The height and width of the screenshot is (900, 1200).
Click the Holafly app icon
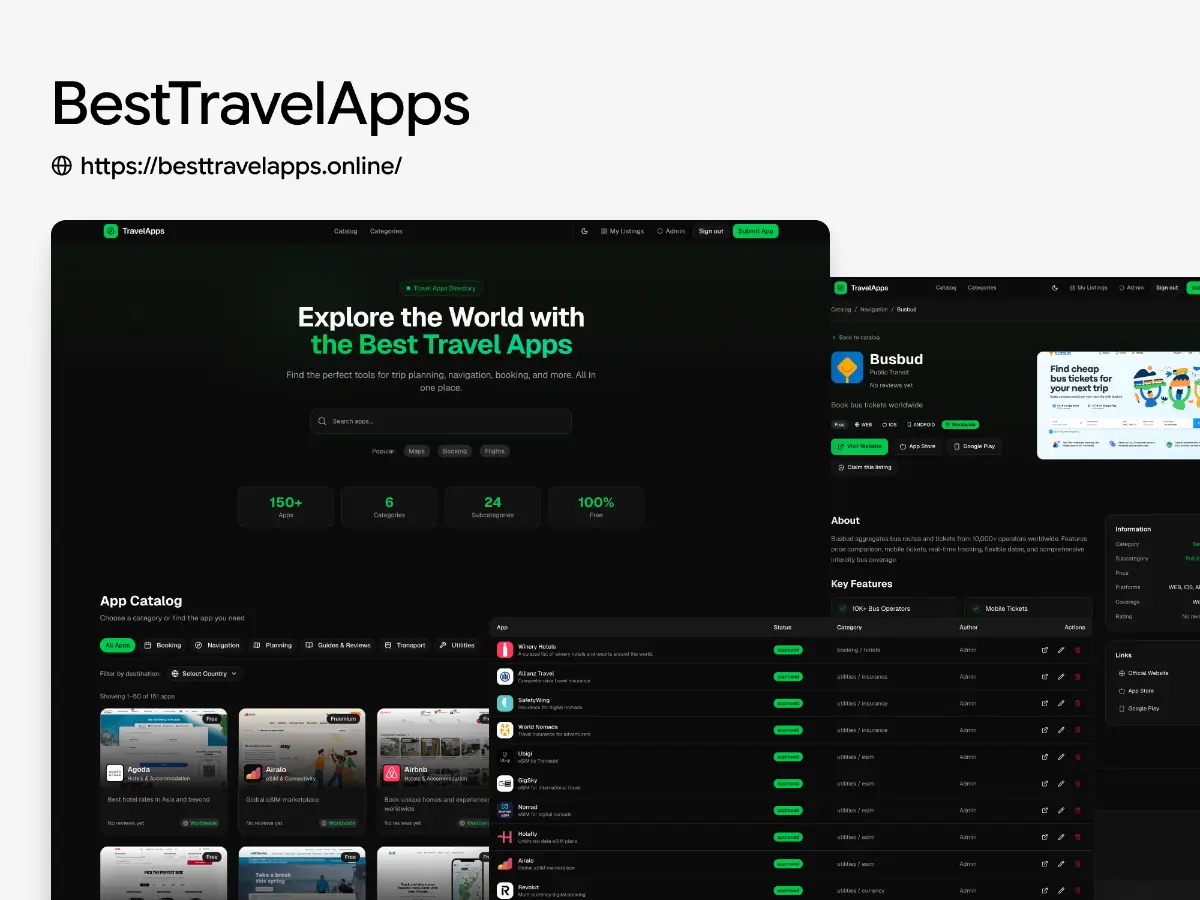pos(503,835)
